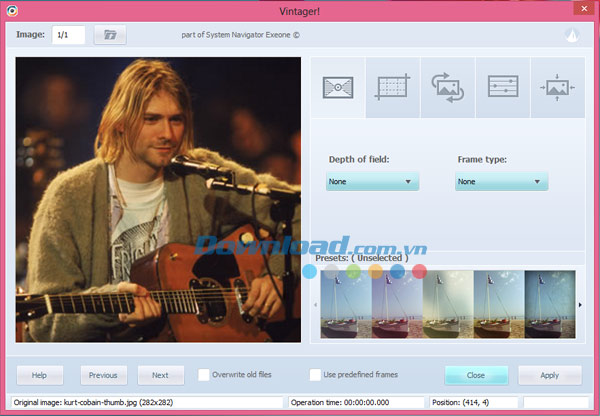The height and width of the screenshot is (416, 600).
Task: Select the resize image tab icon
Action: point(557,87)
